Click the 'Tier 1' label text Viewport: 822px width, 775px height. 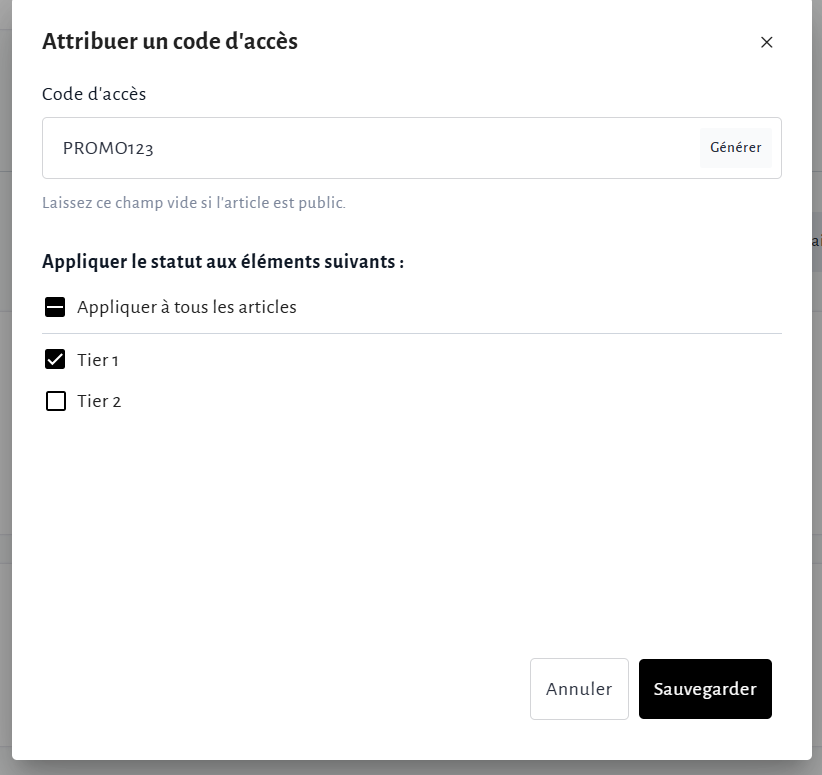pyautogui.click(x=98, y=360)
